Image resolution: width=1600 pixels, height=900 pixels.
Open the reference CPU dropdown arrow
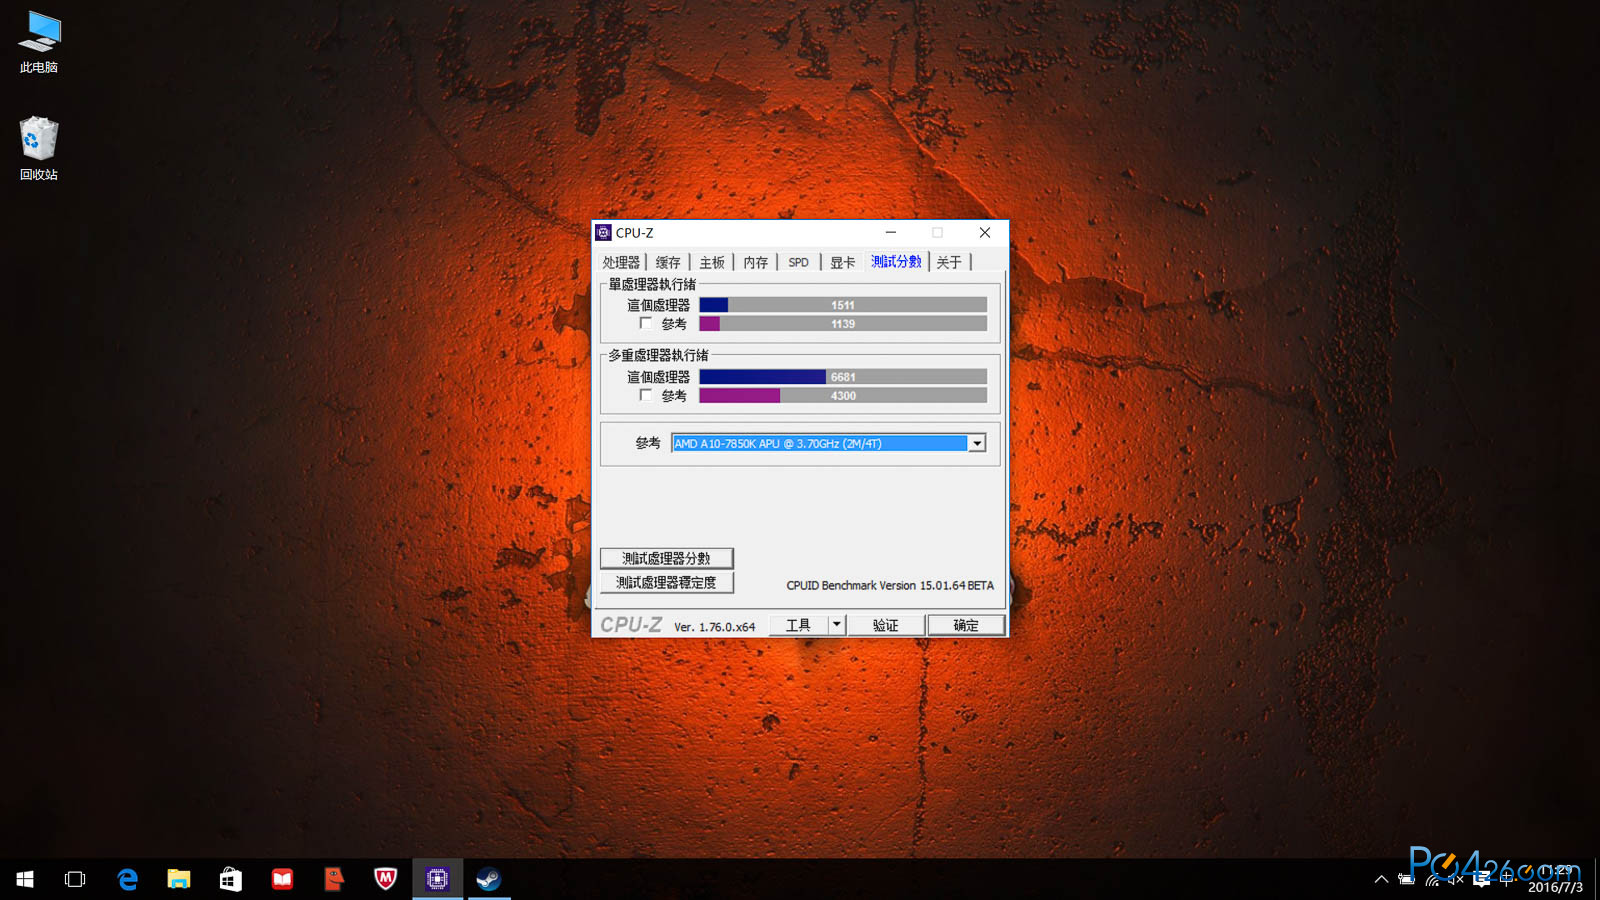pyautogui.click(x=977, y=443)
